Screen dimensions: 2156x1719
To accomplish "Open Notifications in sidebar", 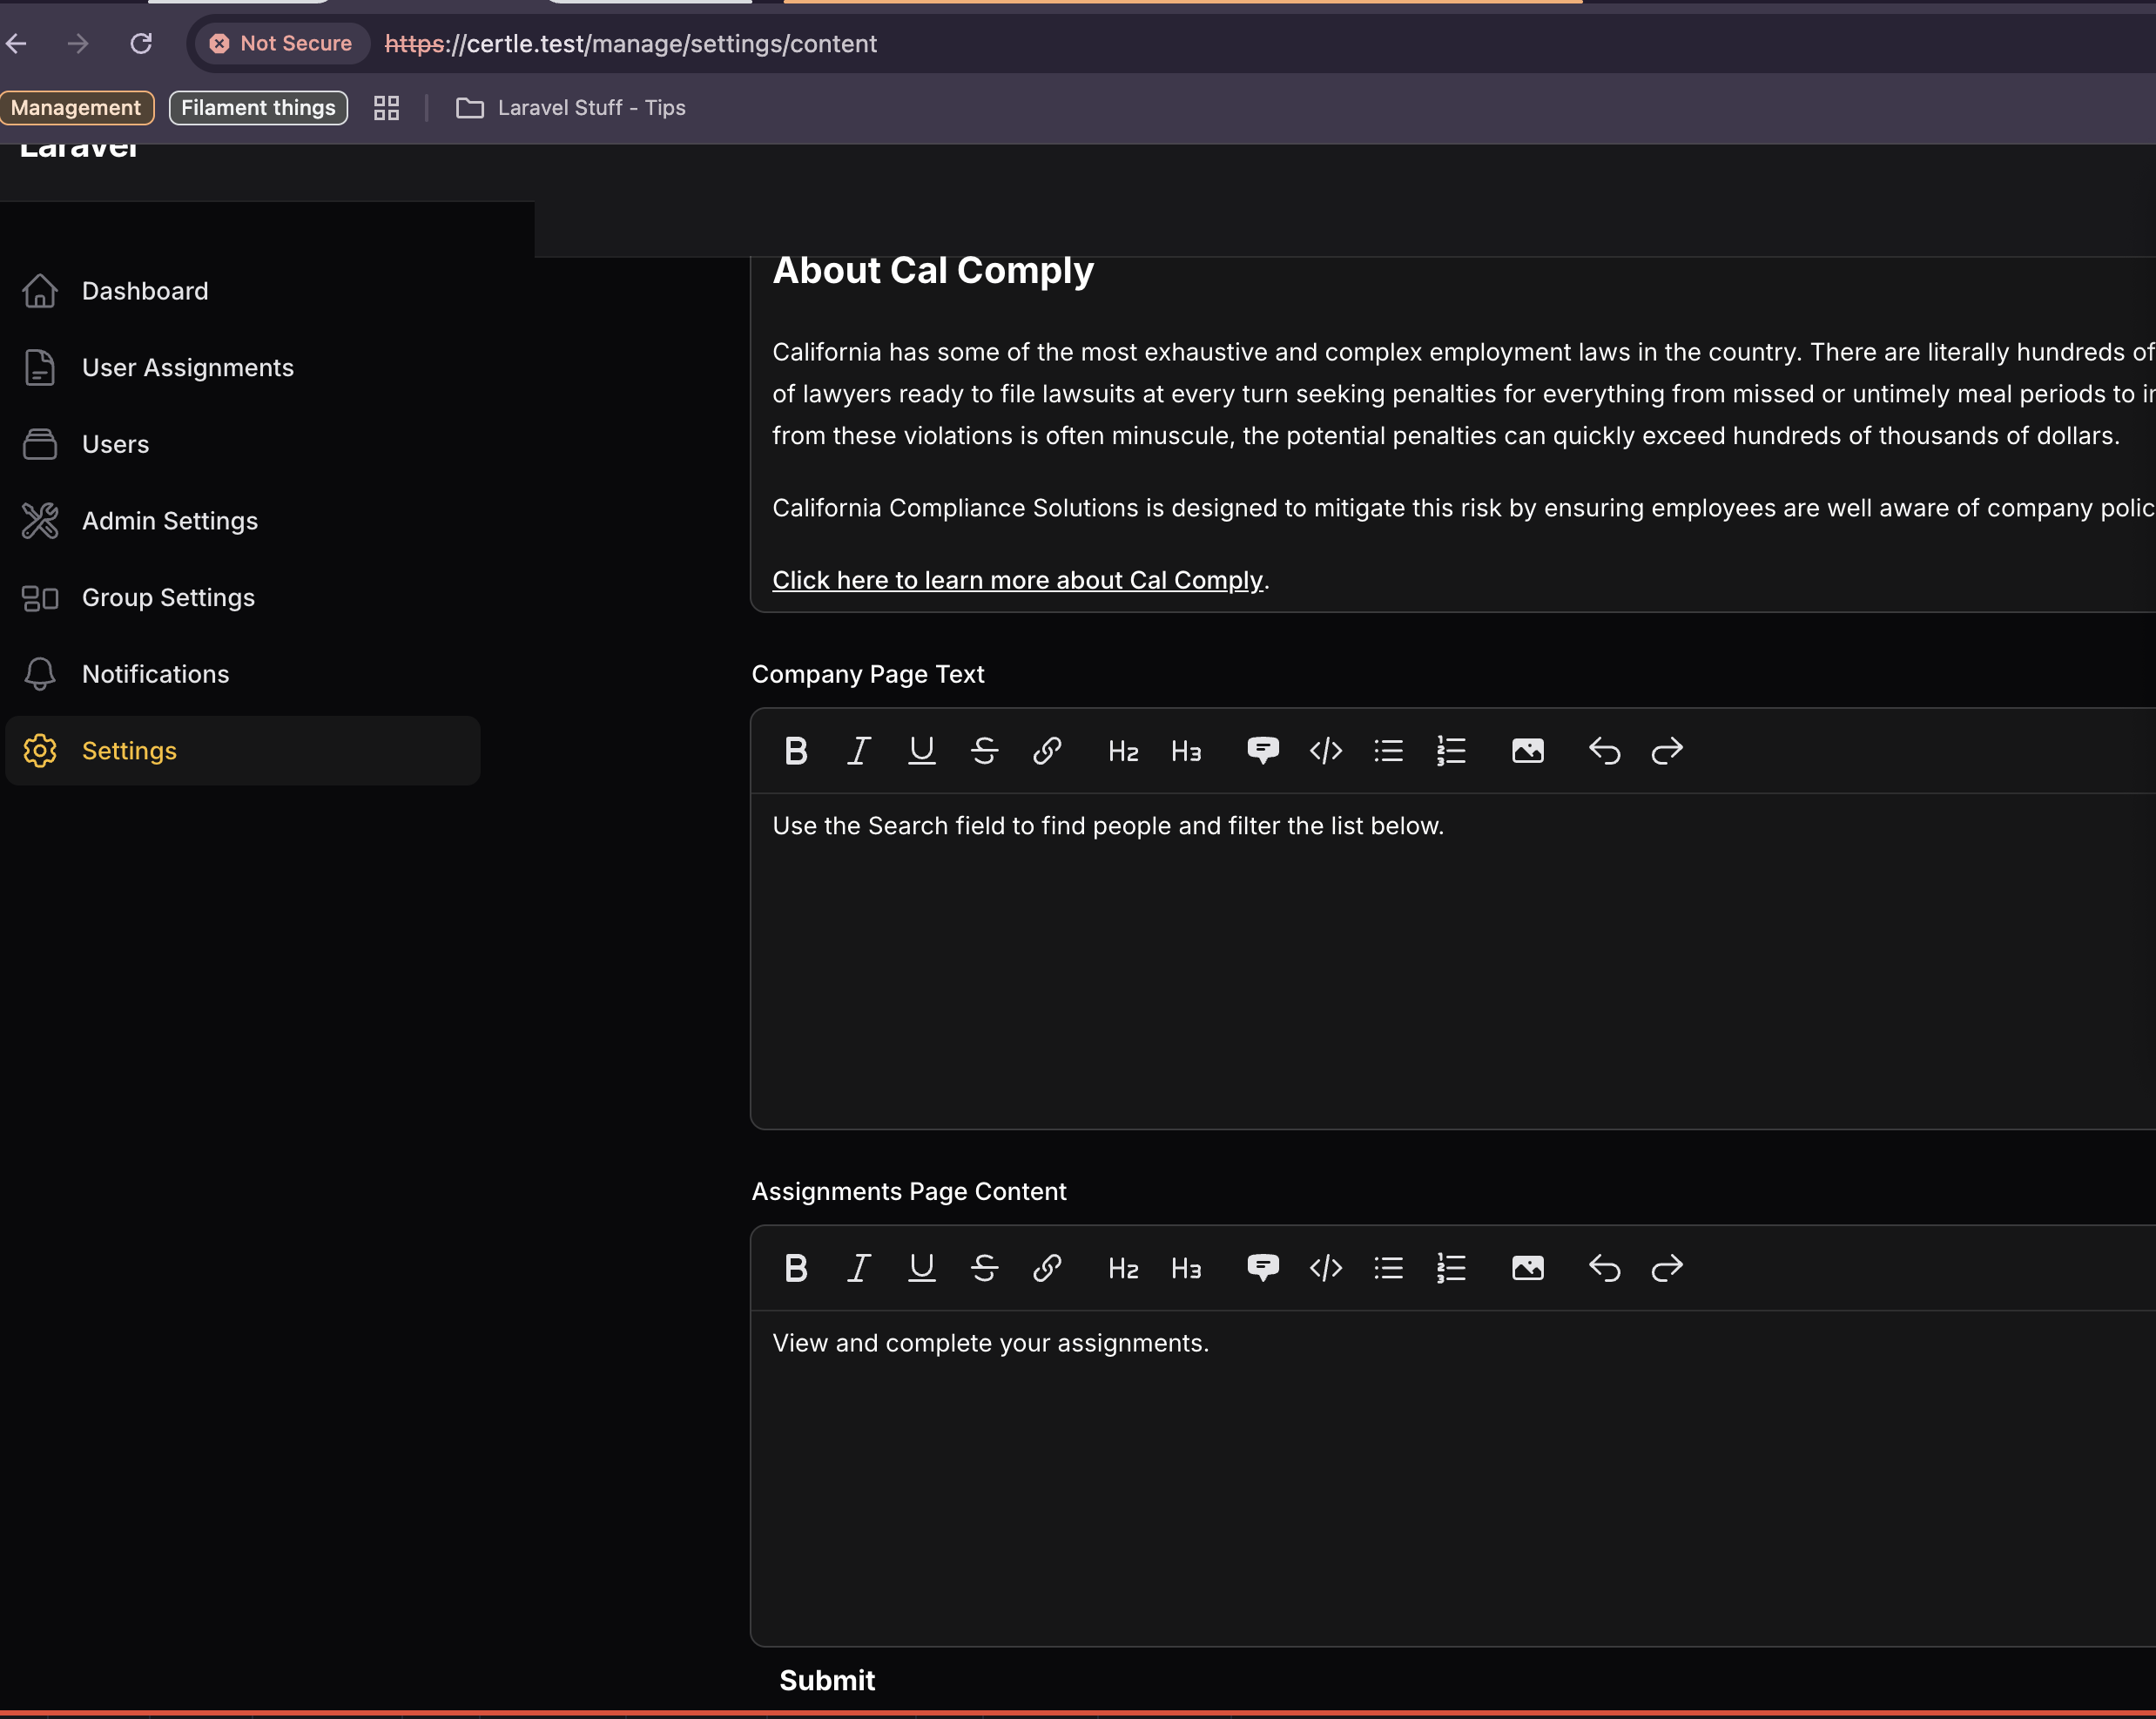I will click(155, 674).
